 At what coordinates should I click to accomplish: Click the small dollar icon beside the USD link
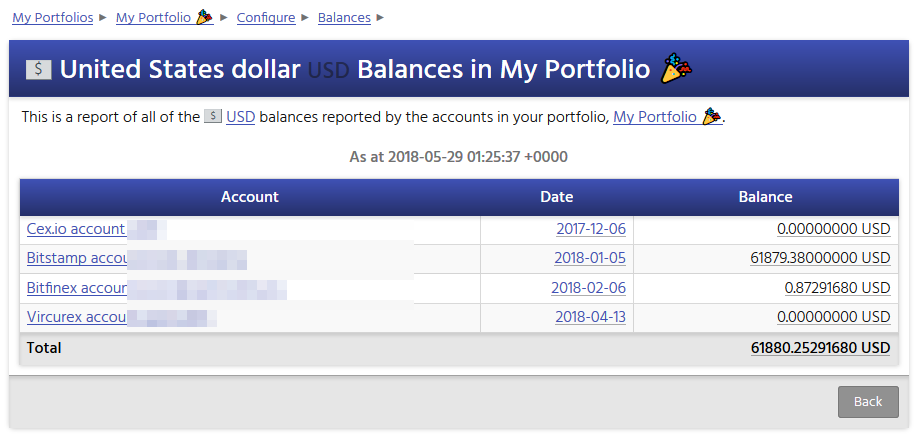point(213,117)
